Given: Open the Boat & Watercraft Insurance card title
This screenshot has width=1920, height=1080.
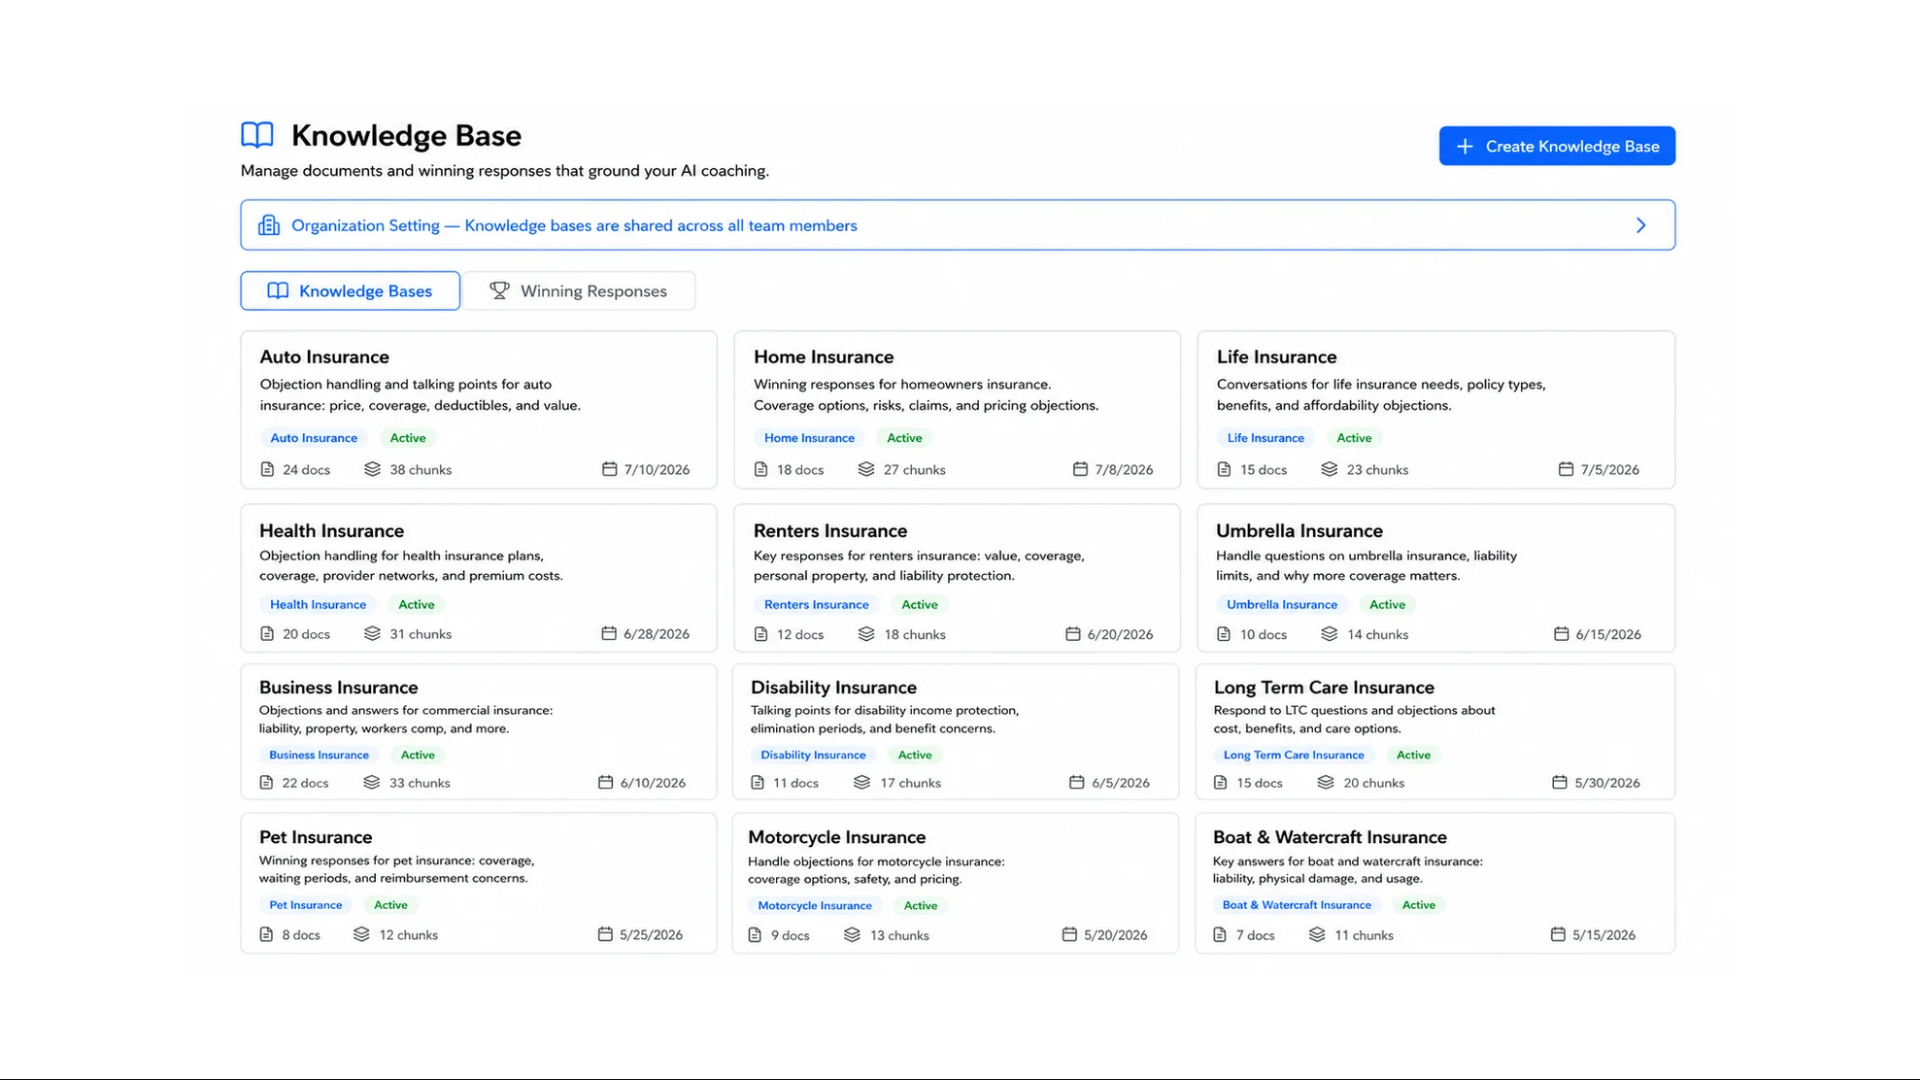Looking at the screenshot, I should 1329,838.
